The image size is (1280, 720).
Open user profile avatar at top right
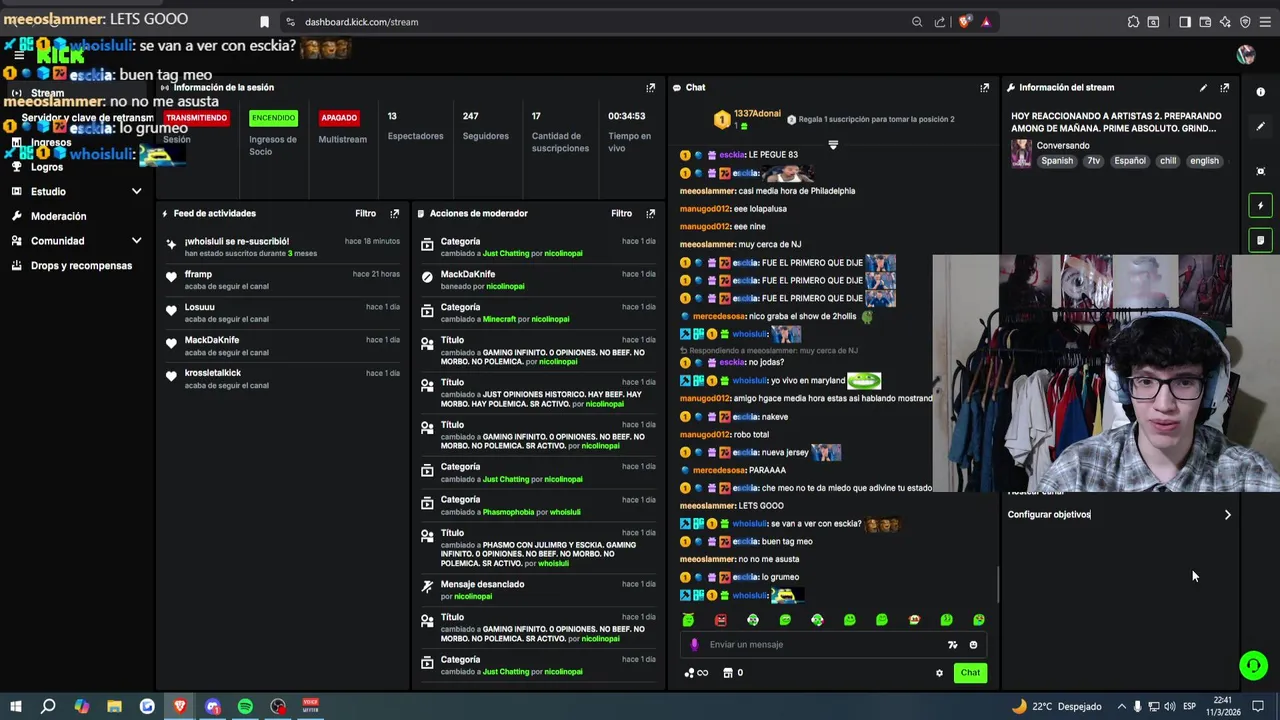point(1245,54)
